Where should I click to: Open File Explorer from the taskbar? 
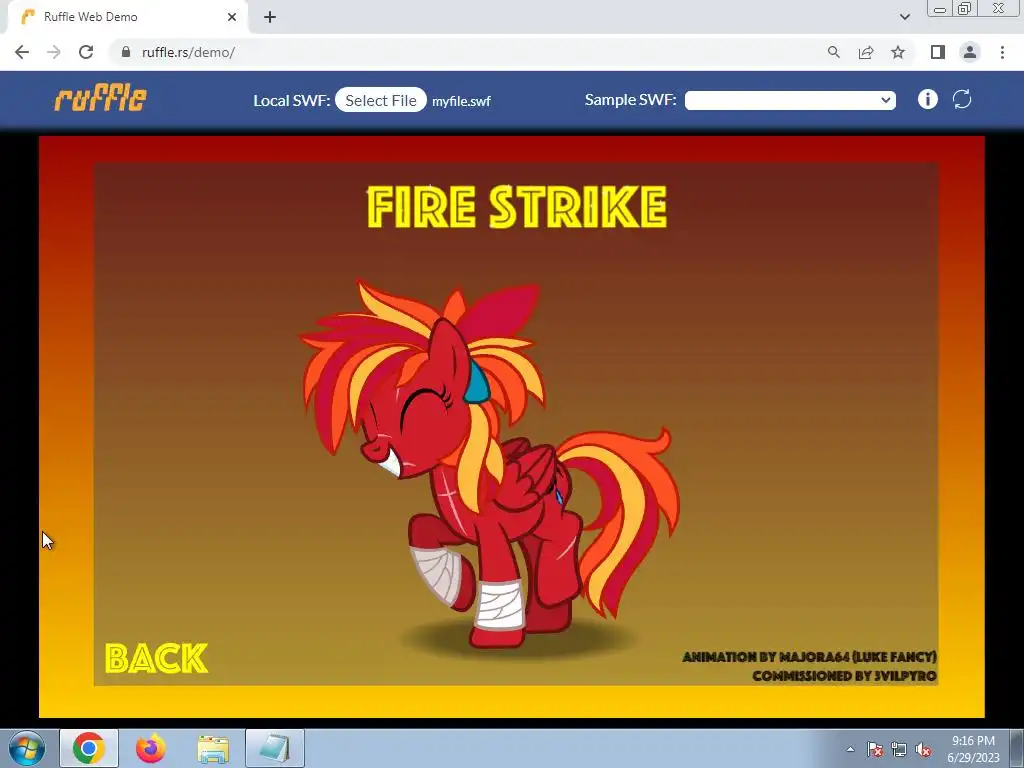tap(213, 748)
